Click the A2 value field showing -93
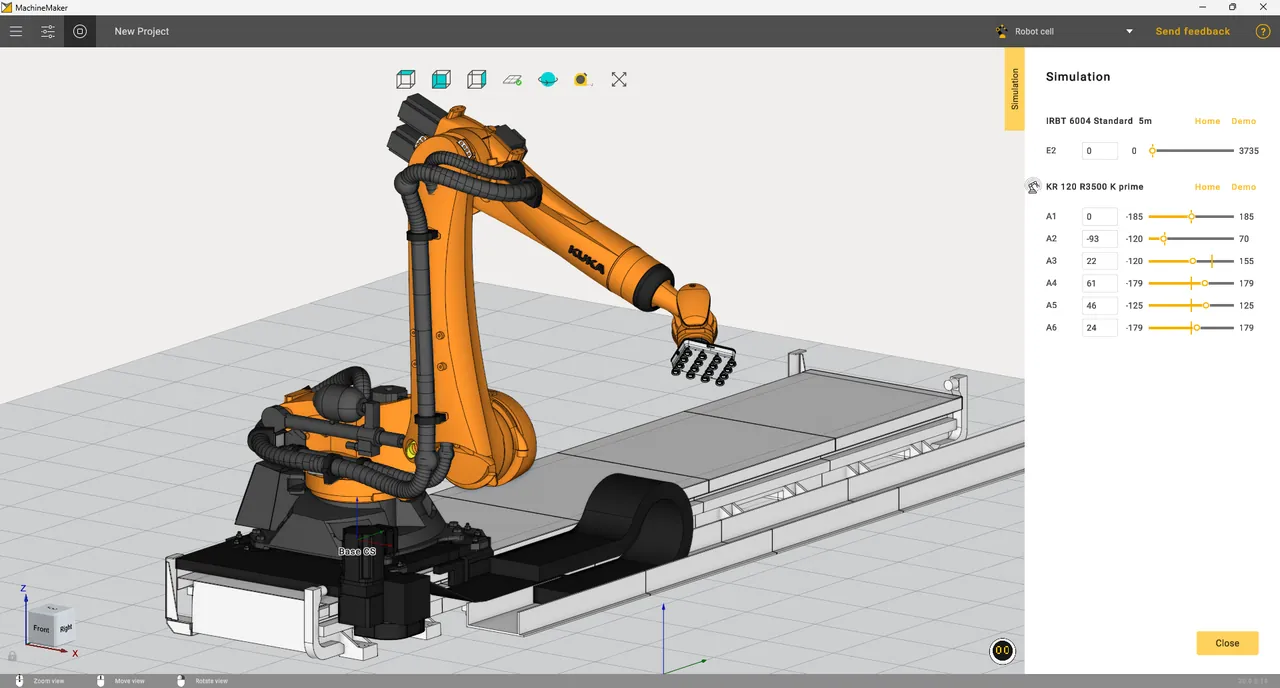Screen dimensions: 1280x688 pos(1099,239)
